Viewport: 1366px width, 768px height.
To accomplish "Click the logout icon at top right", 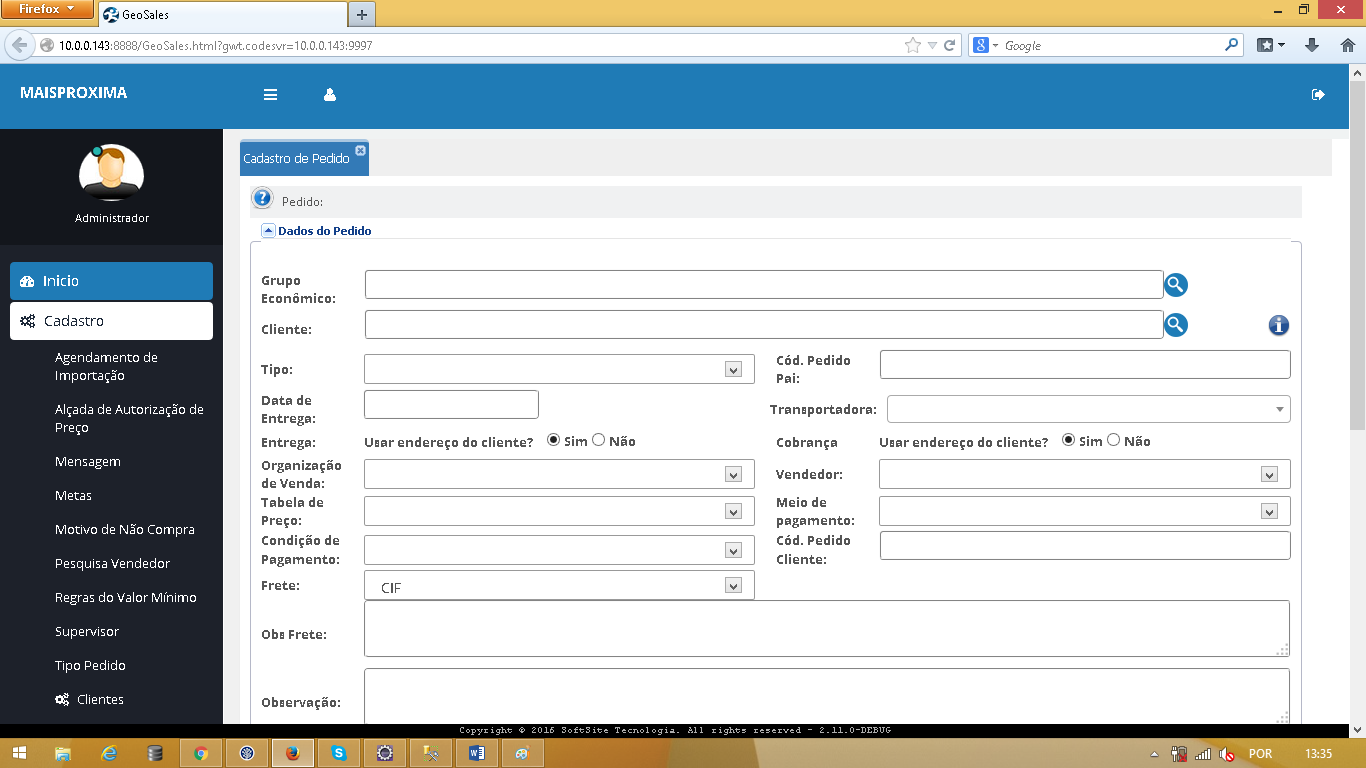I will pyautogui.click(x=1318, y=95).
